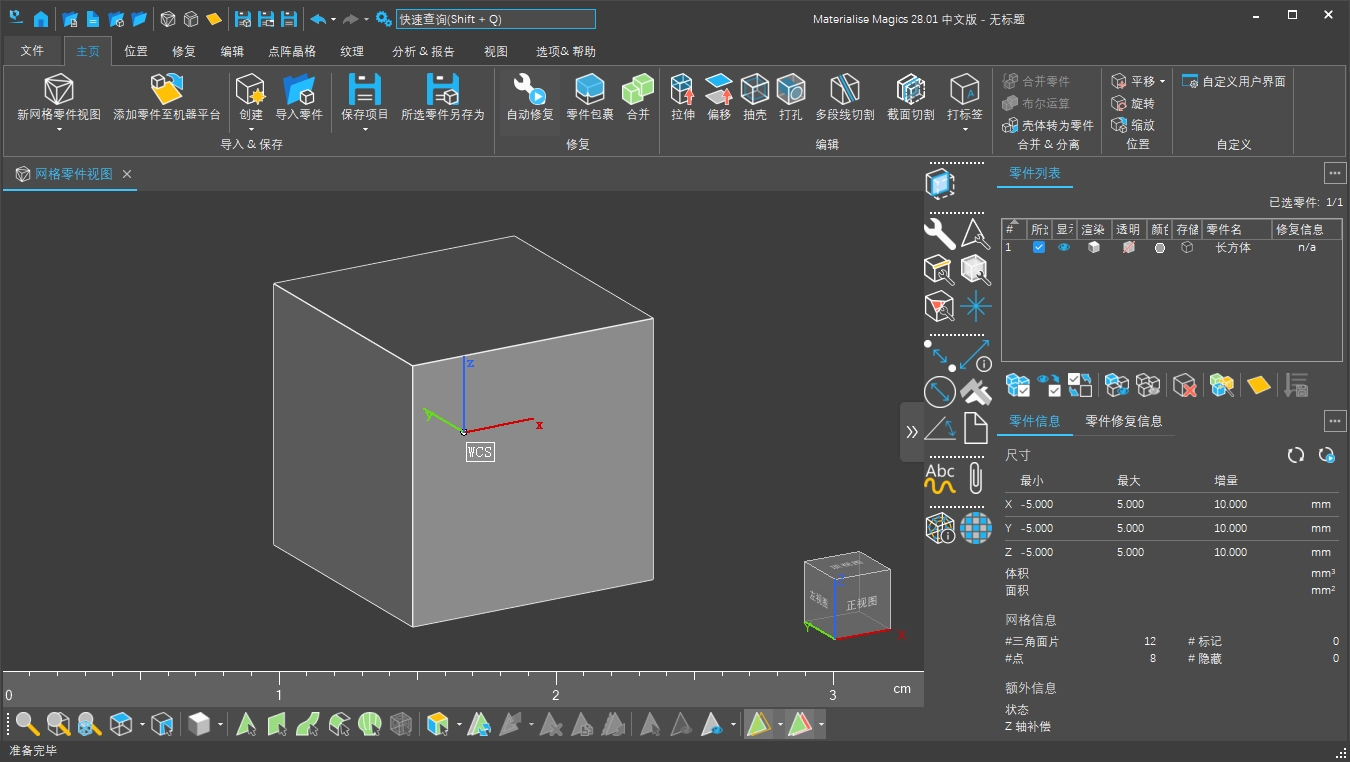Toggle transparency for the 长方体 part
This screenshot has height=762, width=1350.
pyautogui.click(x=1128, y=247)
